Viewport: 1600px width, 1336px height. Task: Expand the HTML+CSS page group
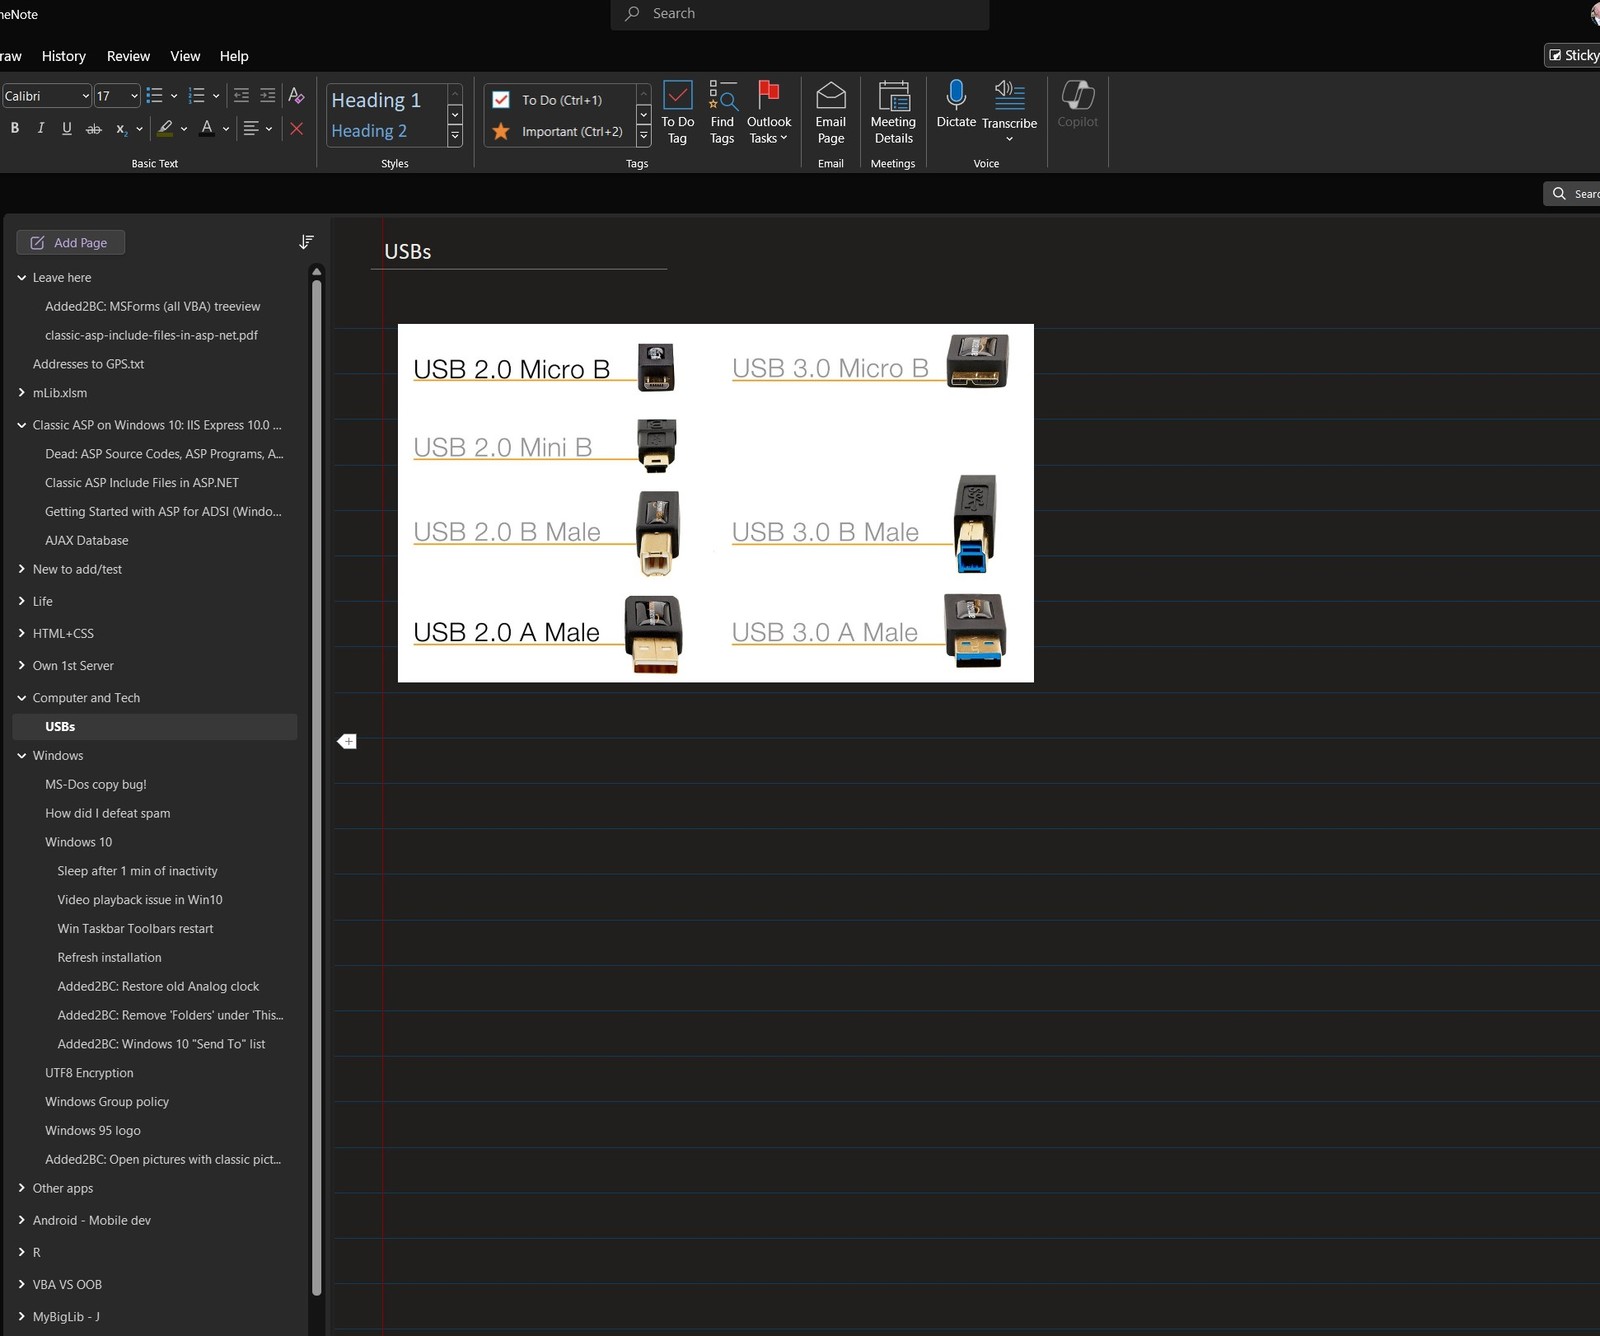pos(22,633)
